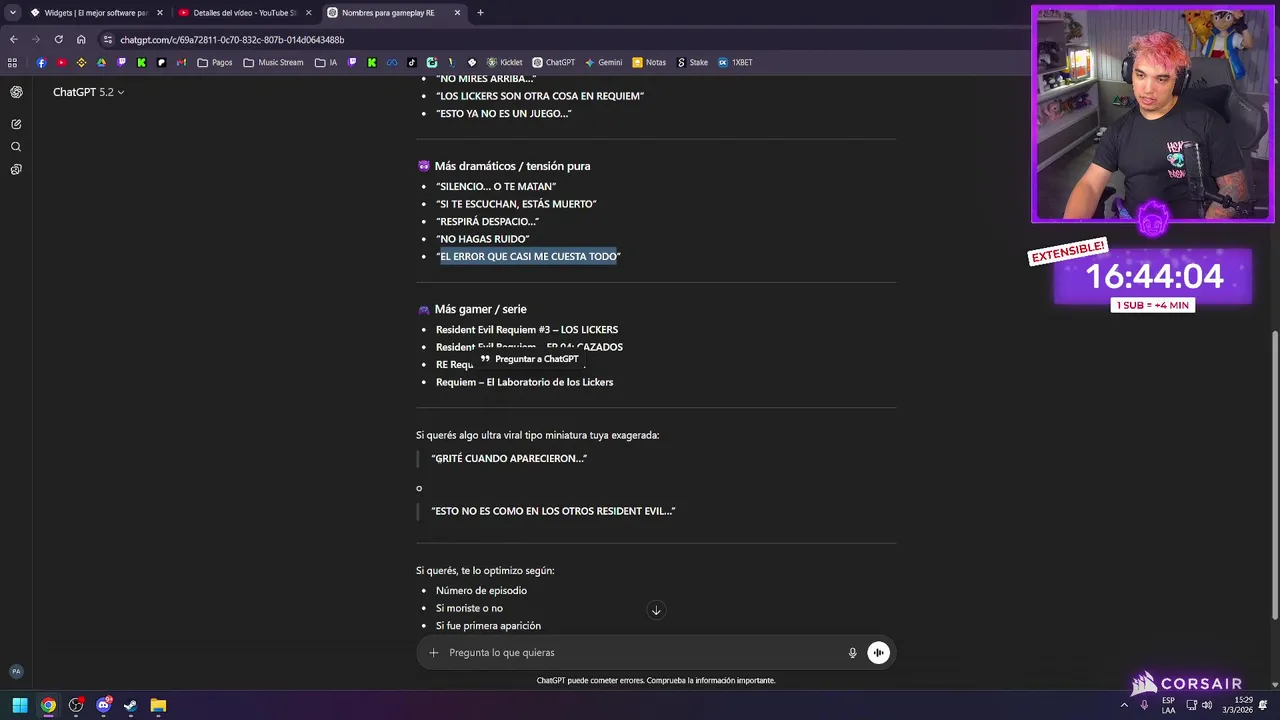Open the Notas bookmark
The image size is (1280, 720).
point(649,62)
